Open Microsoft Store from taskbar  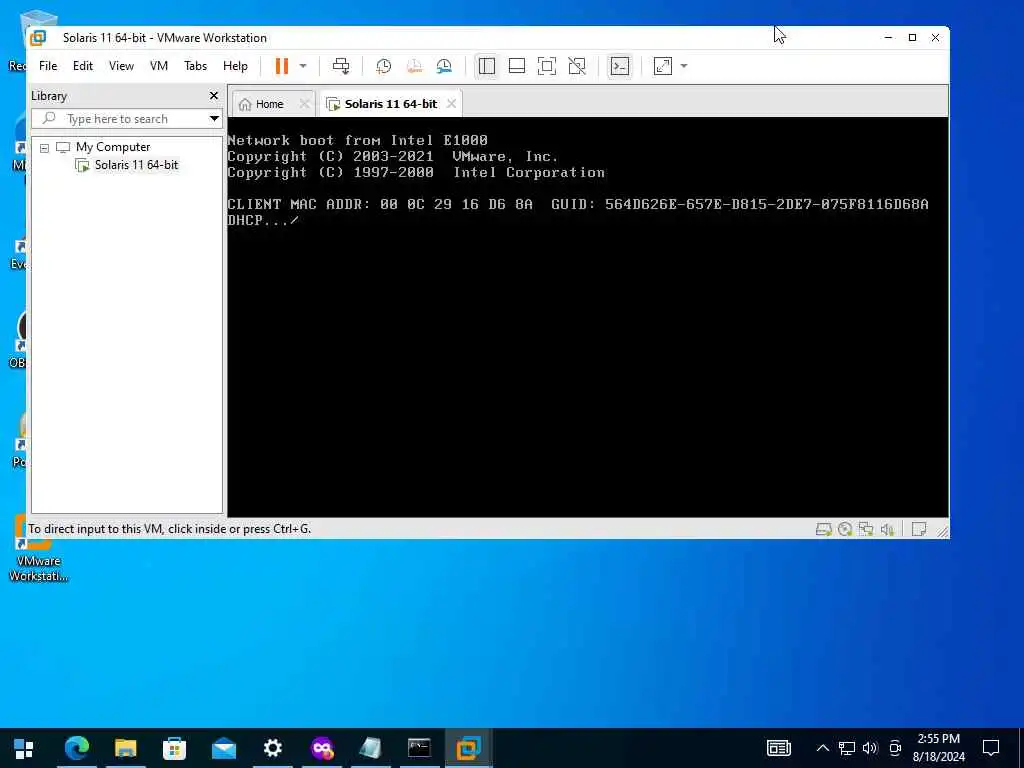(x=174, y=748)
